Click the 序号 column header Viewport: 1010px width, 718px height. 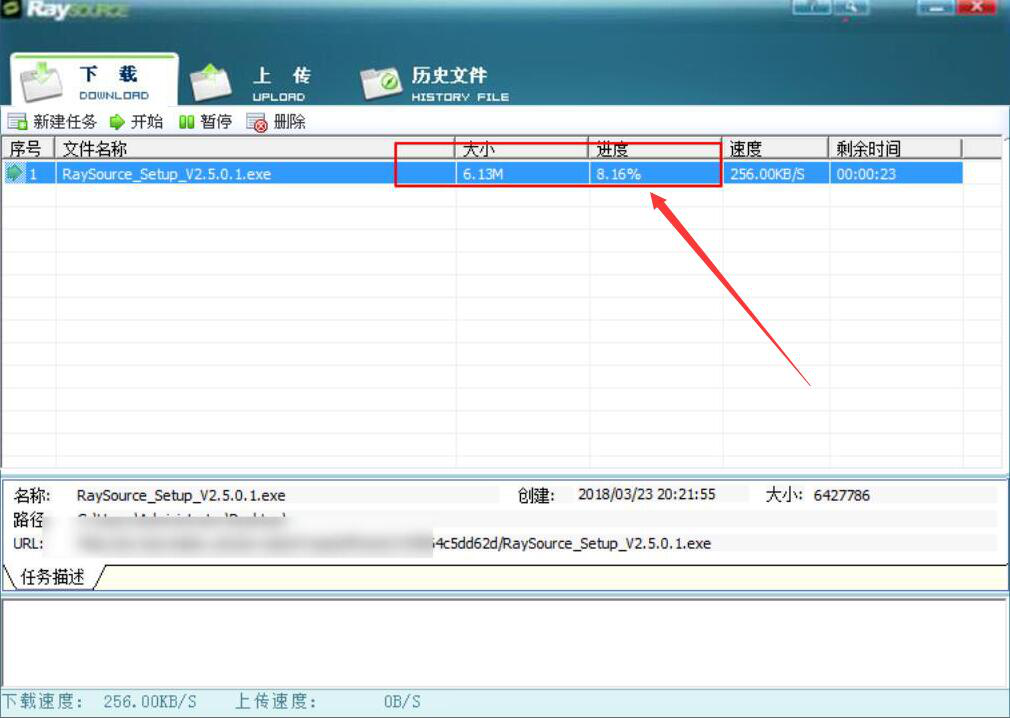coord(28,149)
